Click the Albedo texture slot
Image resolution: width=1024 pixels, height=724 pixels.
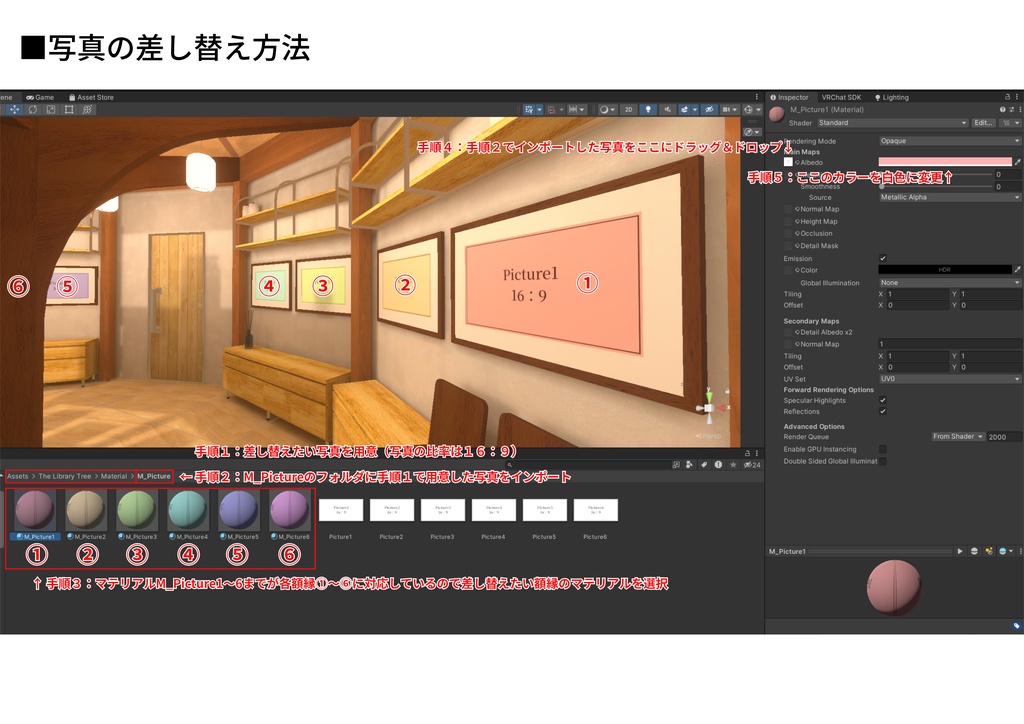[788, 162]
